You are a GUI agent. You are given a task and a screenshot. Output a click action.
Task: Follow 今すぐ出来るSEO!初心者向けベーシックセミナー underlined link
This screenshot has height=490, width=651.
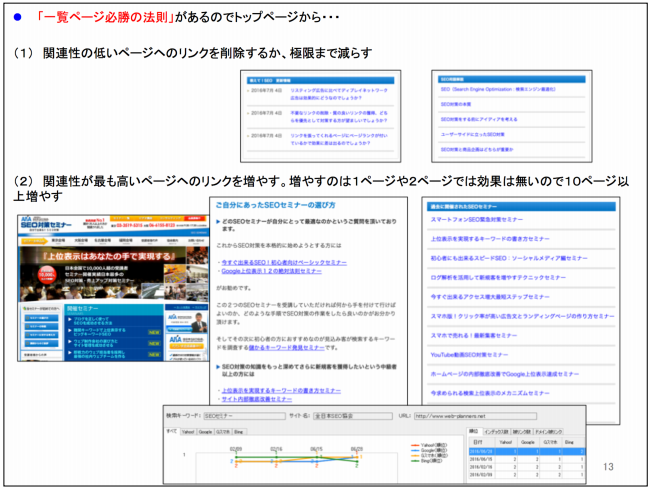click(x=284, y=262)
